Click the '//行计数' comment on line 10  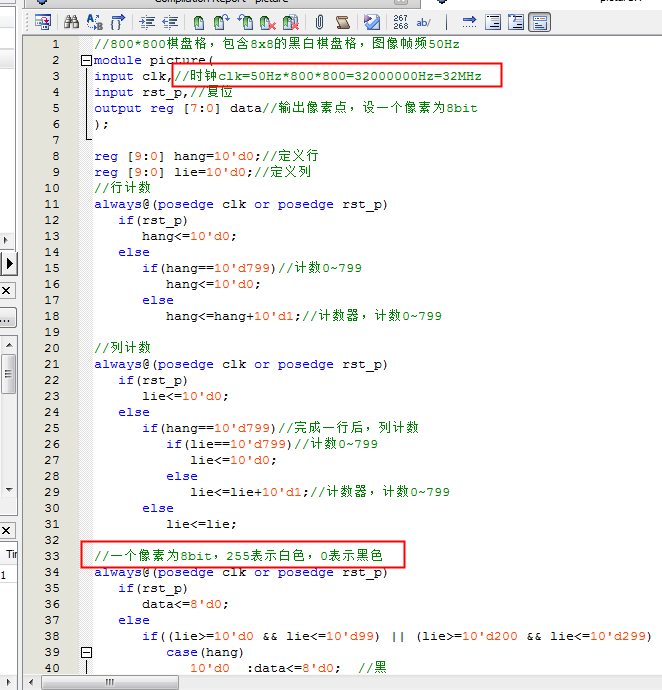pos(122,188)
